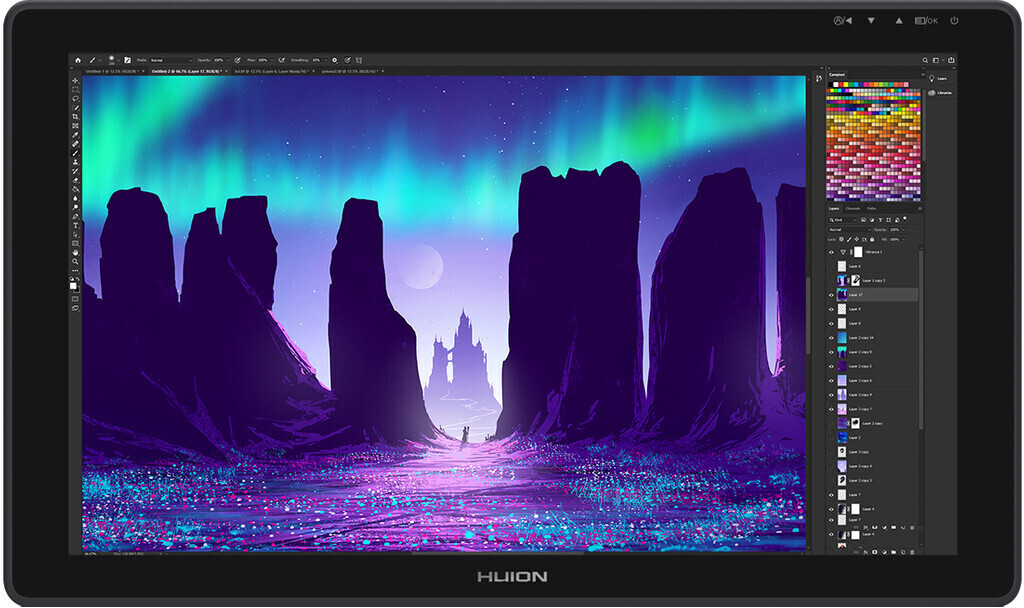This screenshot has width=1024, height=608.
Task: Select the Clone Stamp tool
Action: pyautogui.click(x=75, y=162)
